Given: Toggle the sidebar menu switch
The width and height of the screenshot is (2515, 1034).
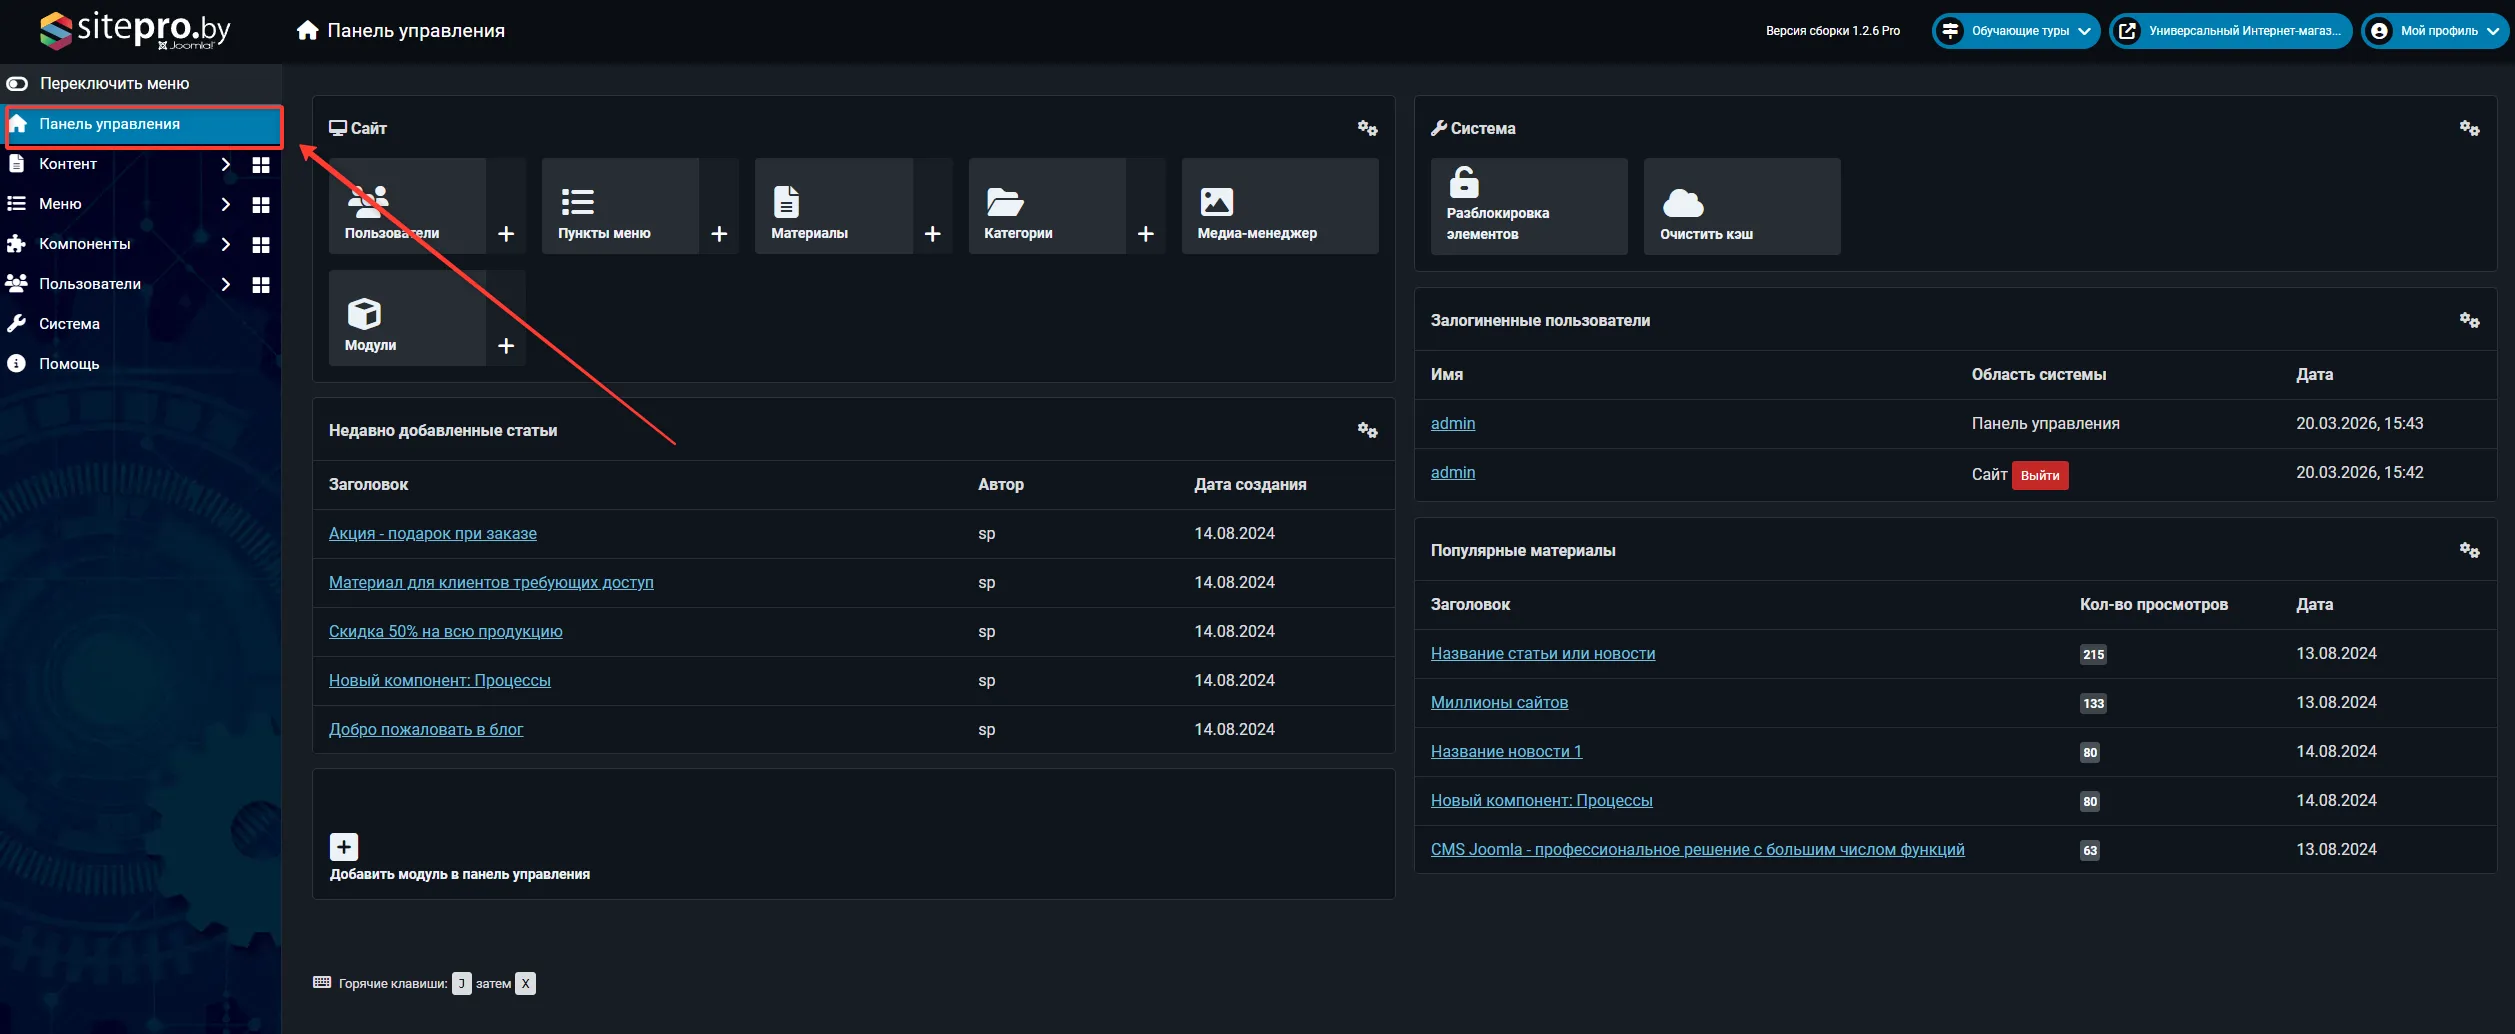Looking at the screenshot, I should [x=18, y=84].
